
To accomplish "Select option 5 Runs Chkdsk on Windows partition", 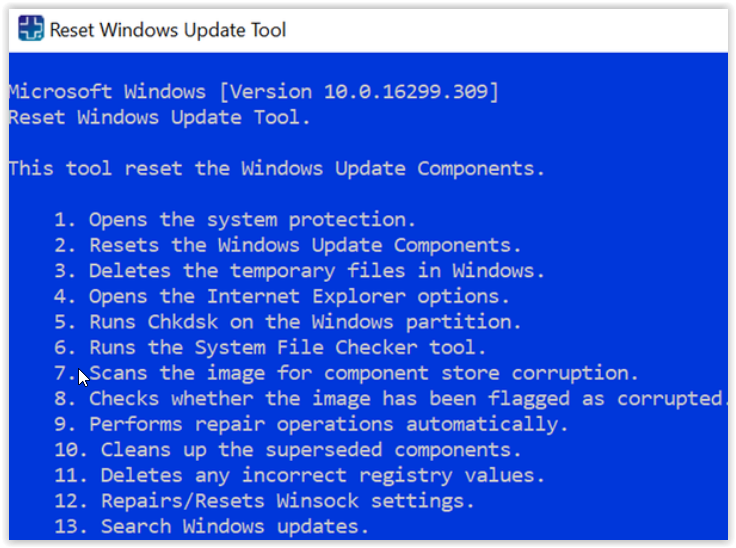I will point(288,322).
